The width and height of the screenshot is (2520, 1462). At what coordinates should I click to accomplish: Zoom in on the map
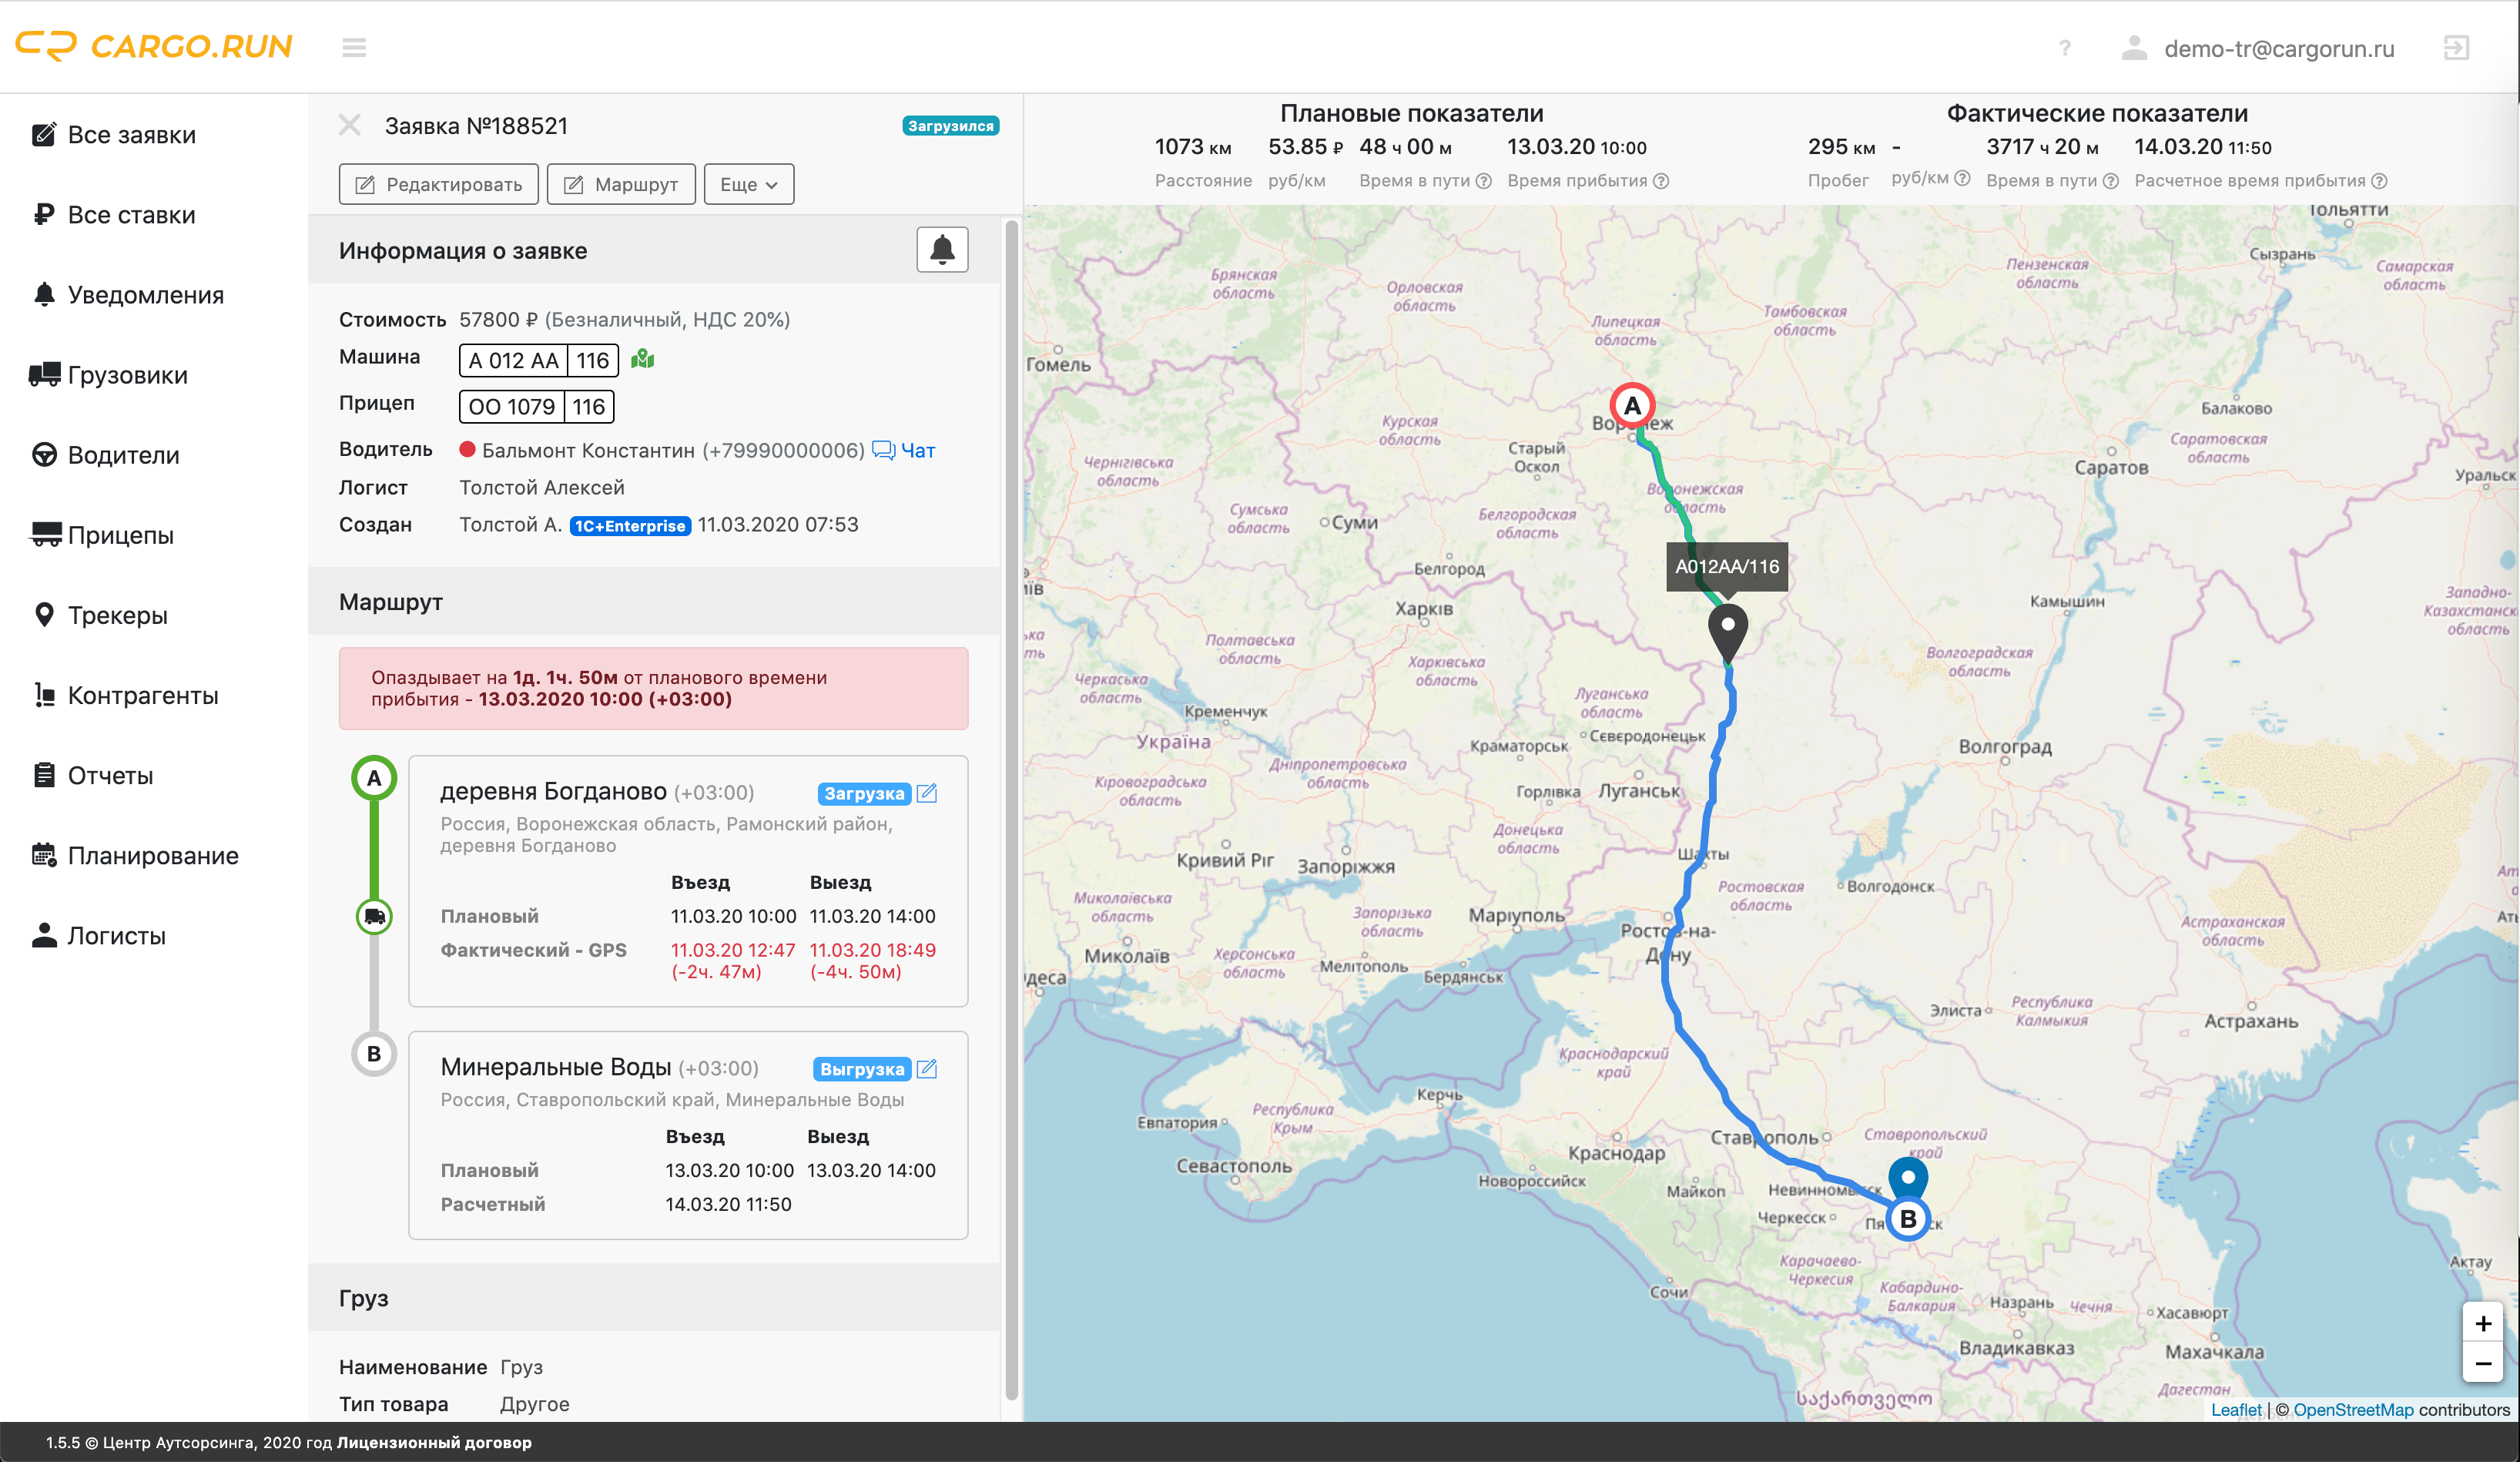2482,1323
